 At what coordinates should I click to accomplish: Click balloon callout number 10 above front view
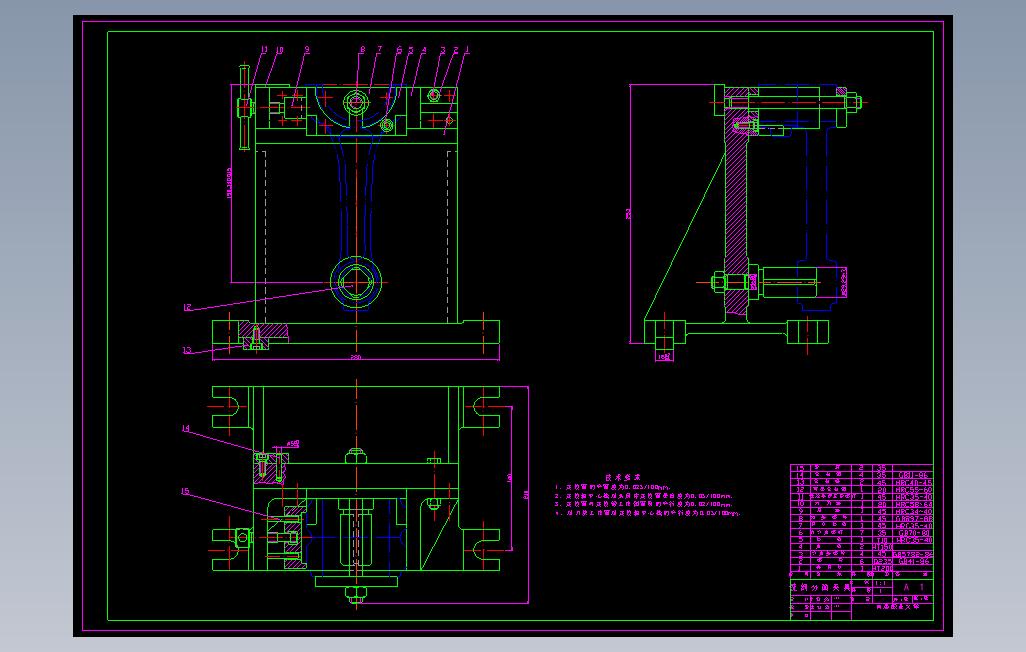(279, 50)
